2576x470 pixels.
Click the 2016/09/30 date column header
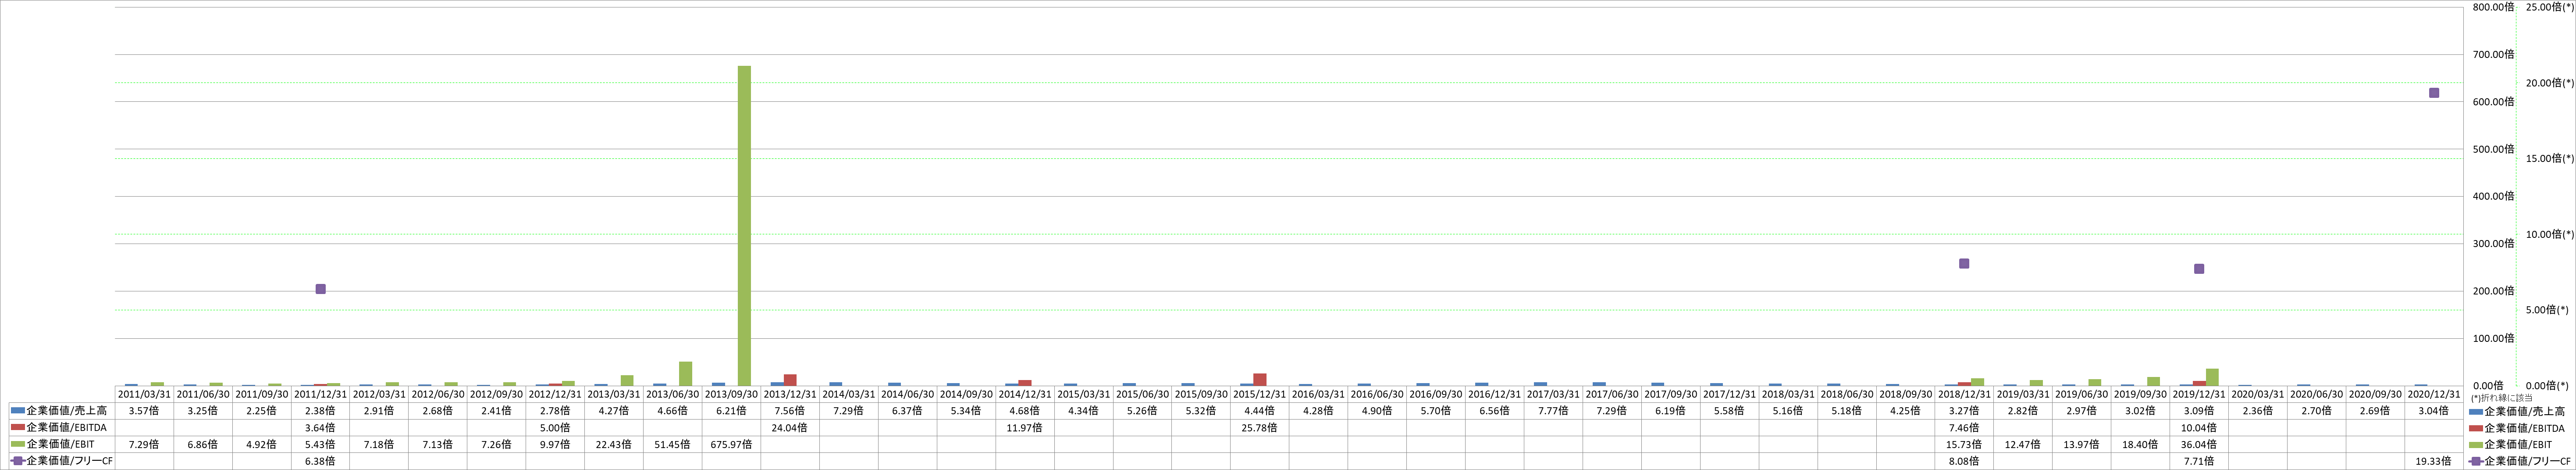[1436, 394]
